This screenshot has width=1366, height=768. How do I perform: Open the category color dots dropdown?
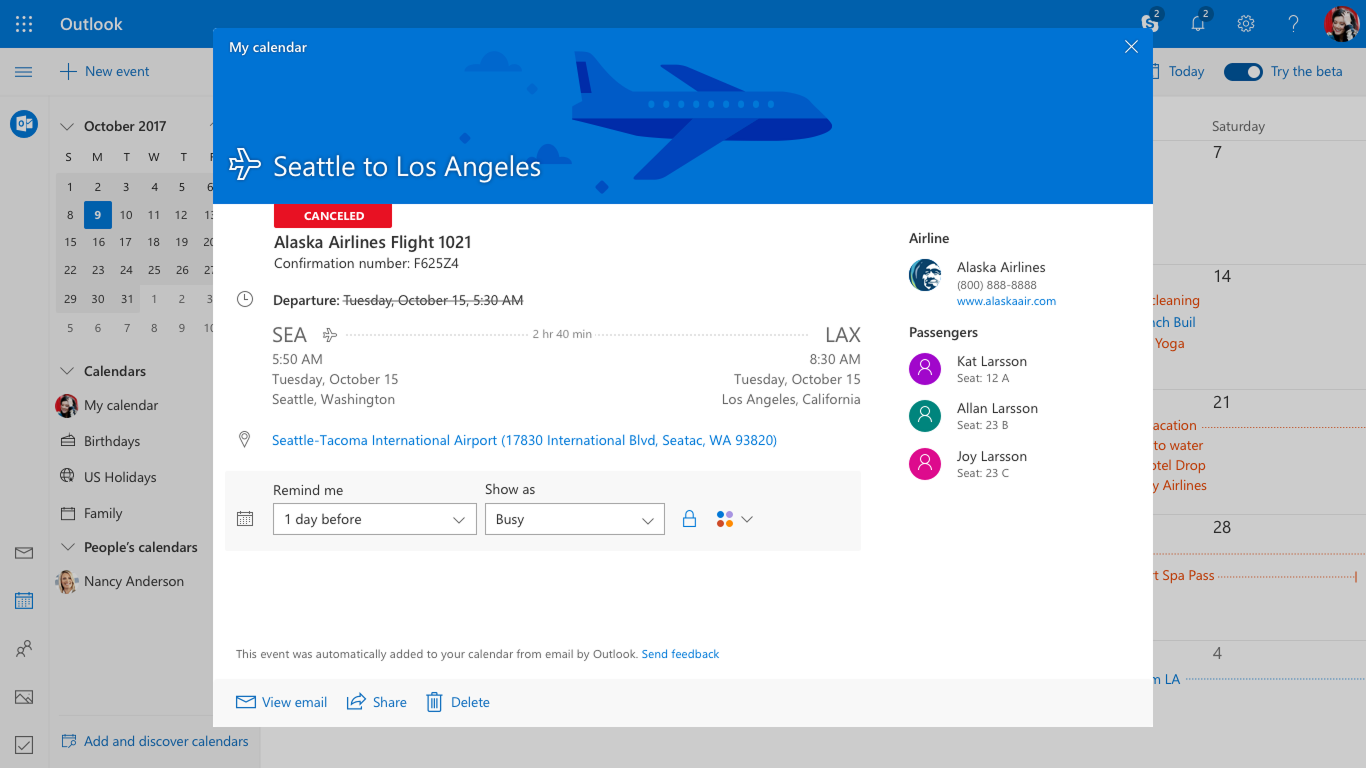pos(734,519)
